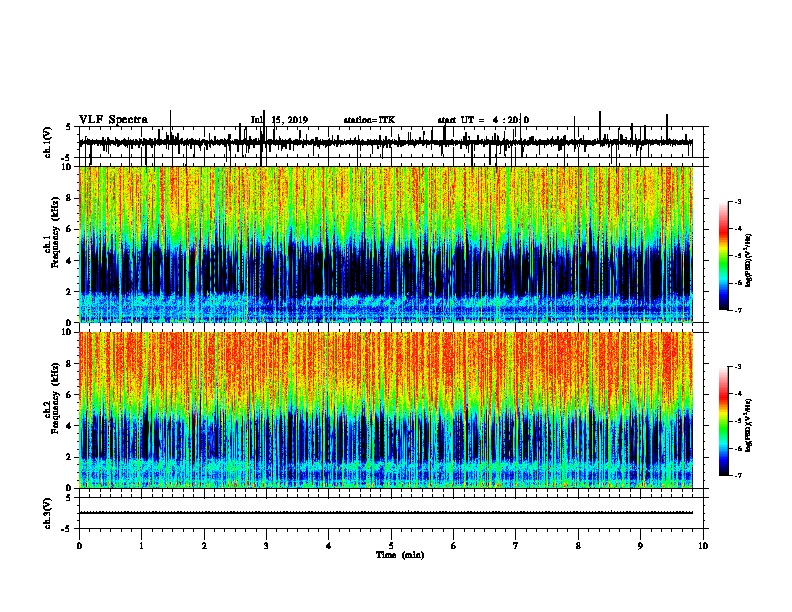792x612 pixels.
Task: Click time axis tick label "7"
Action: (516, 546)
